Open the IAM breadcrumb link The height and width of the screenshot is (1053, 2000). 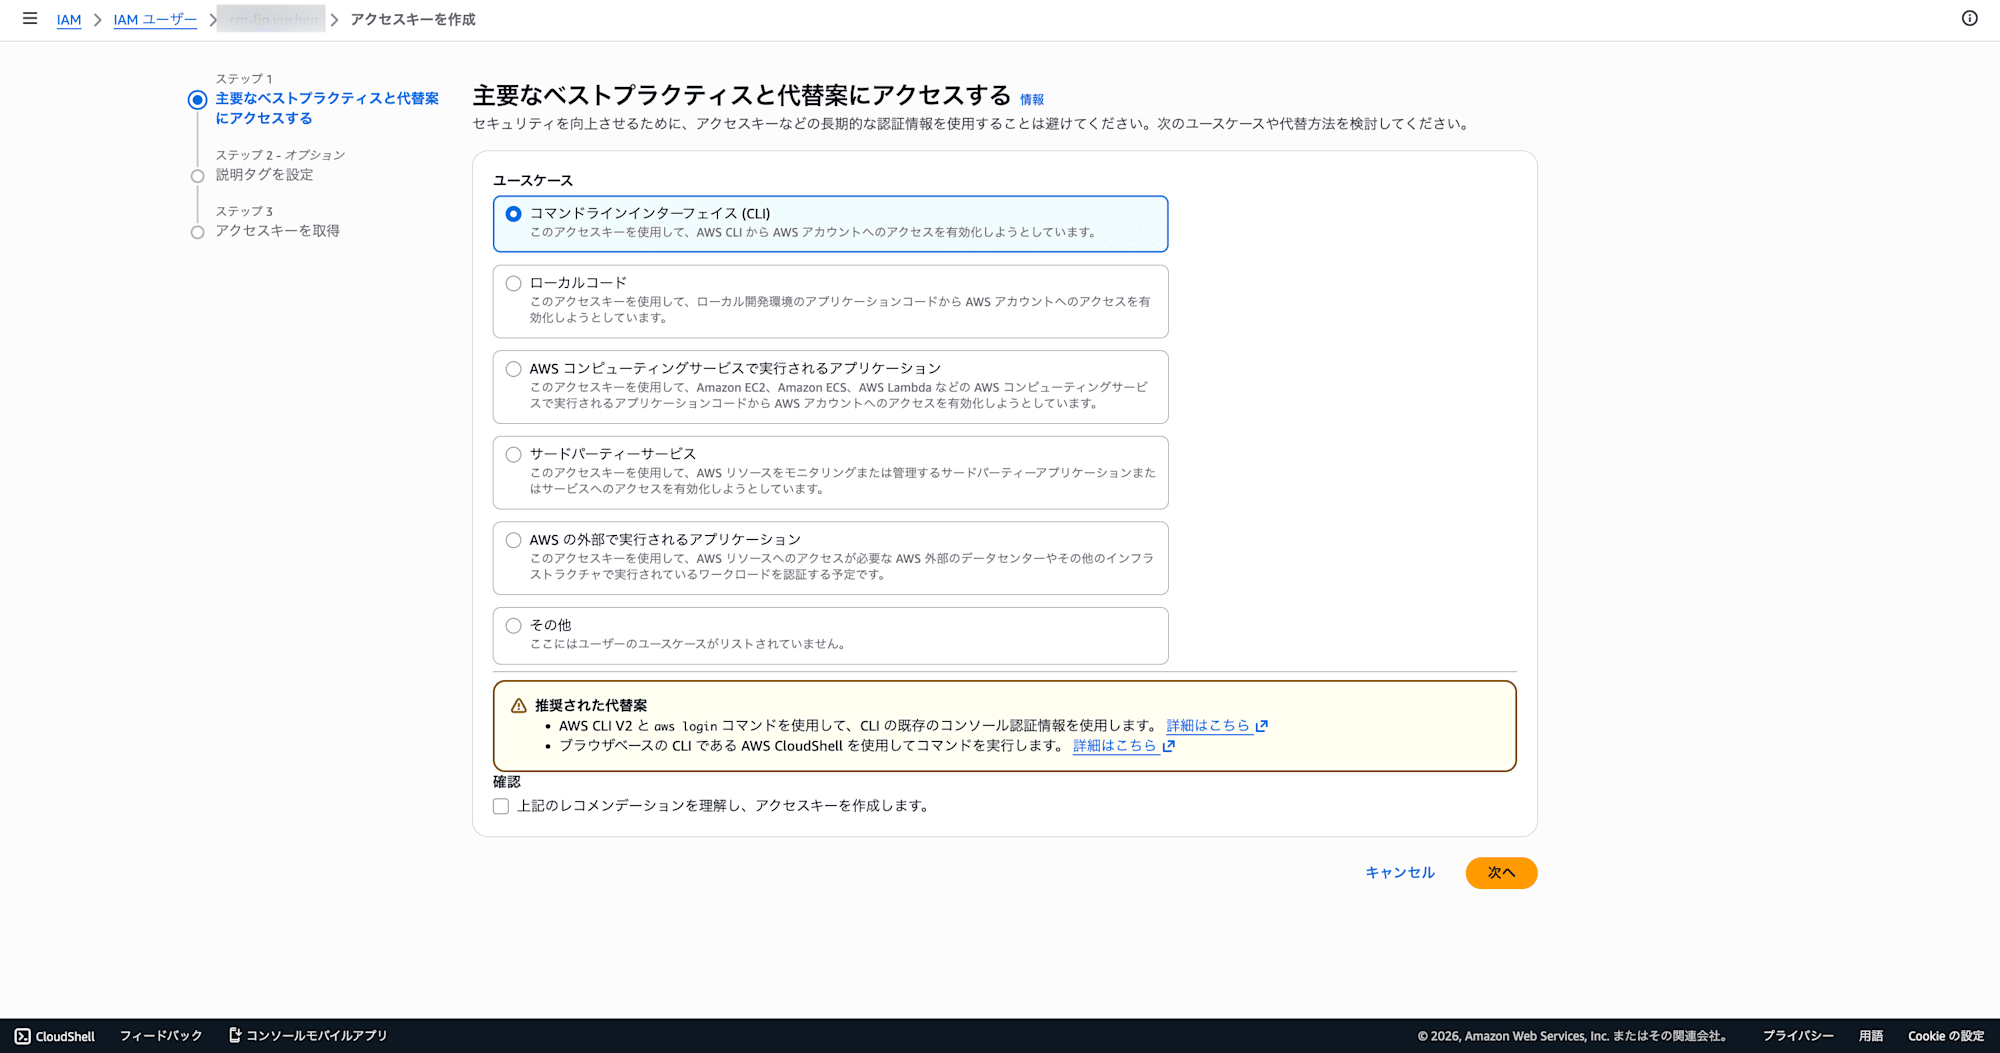point(69,19)
